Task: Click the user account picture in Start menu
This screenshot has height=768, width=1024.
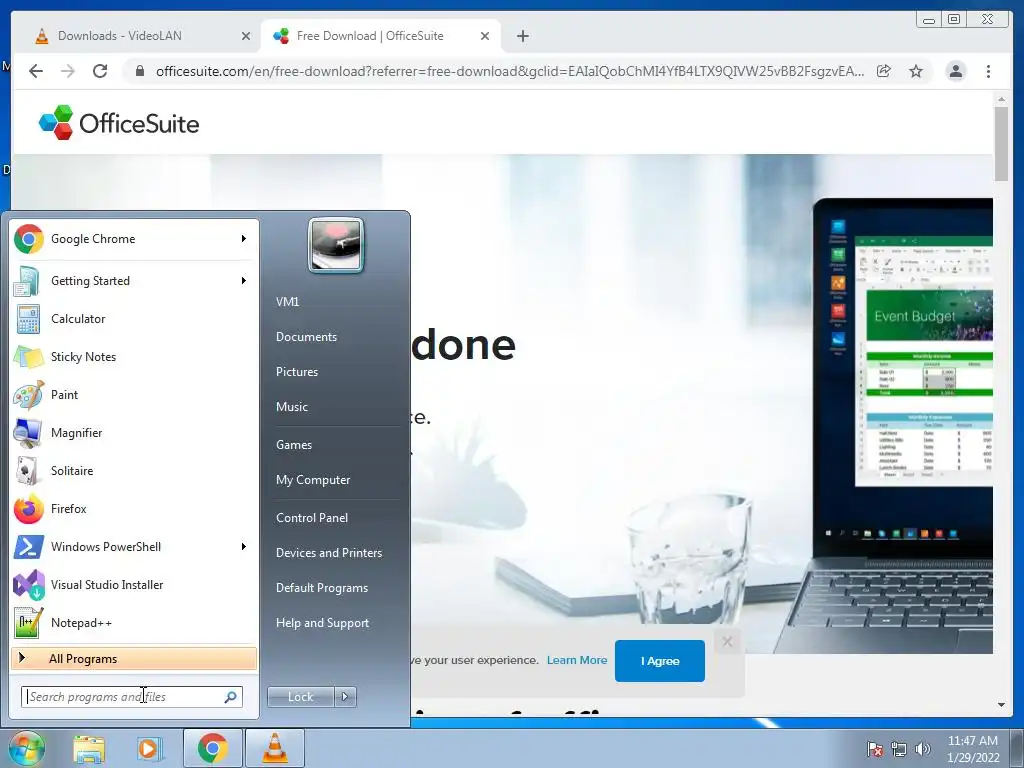Action: (x=336, y=245)
